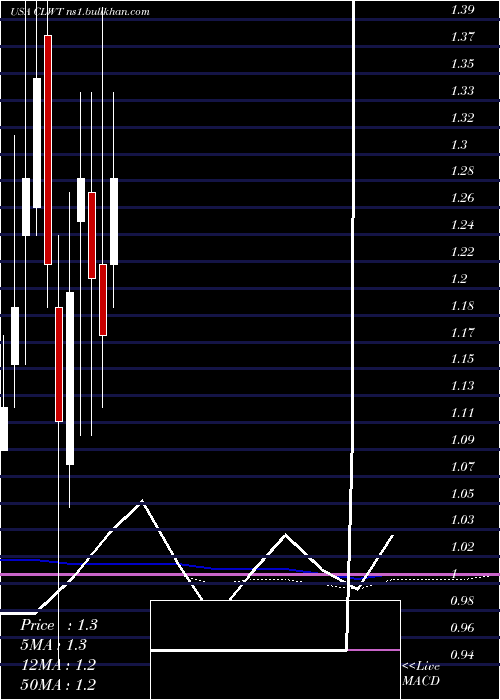Click the 1.03 price axis label

click(462, 520)
